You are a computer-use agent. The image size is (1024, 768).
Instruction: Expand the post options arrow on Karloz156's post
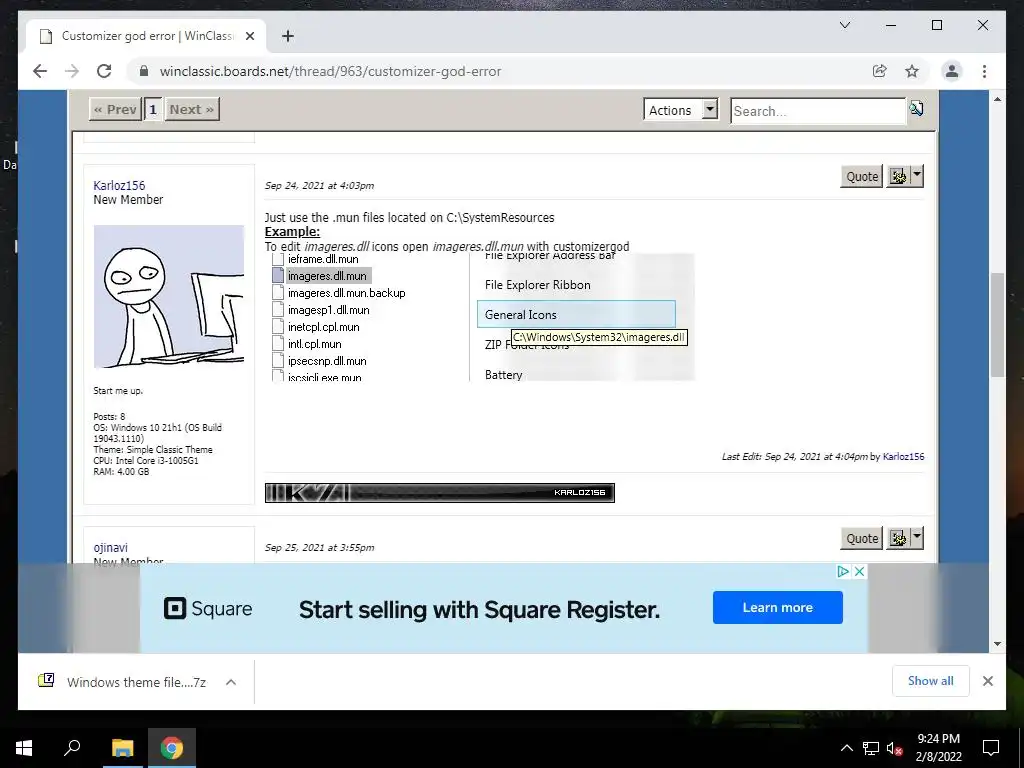click(917, 175)
